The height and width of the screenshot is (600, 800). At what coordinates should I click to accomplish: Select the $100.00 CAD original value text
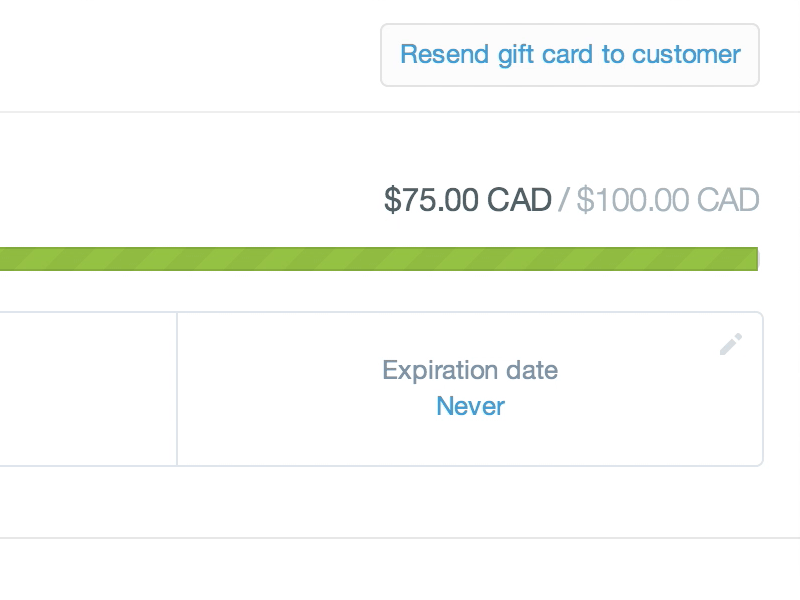(668, 199)
